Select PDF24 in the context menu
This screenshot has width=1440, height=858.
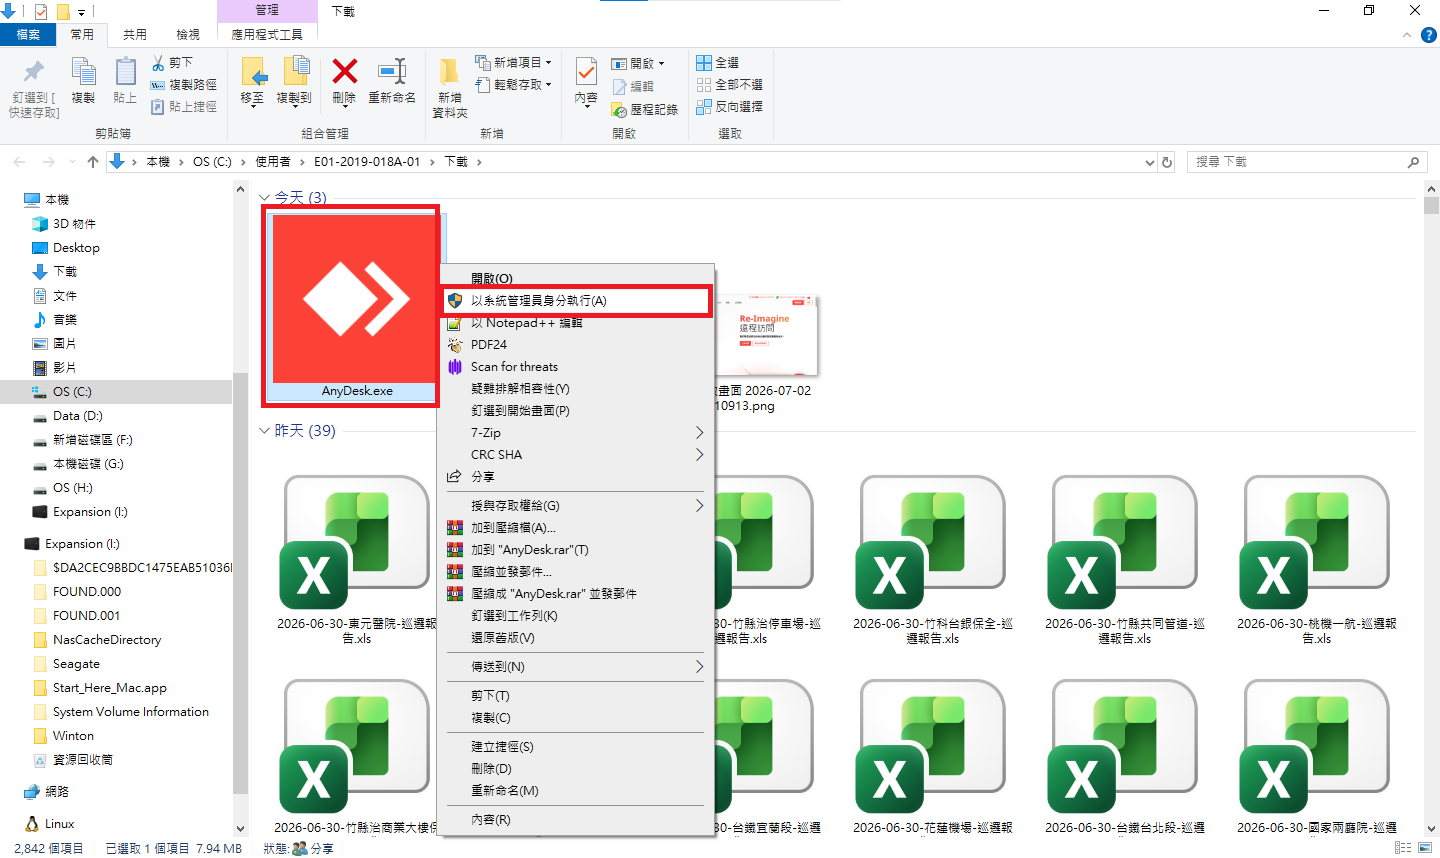click(576, 344)
